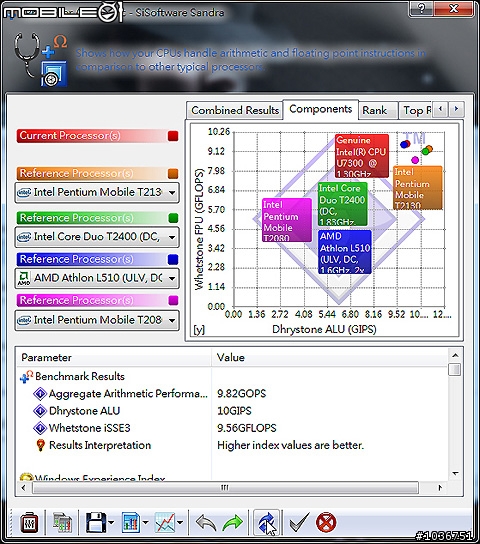Screen dimensions: 480x544
Task: Click the diamond icon beside Whetstone iSSE3
Action: coord(40,428)
